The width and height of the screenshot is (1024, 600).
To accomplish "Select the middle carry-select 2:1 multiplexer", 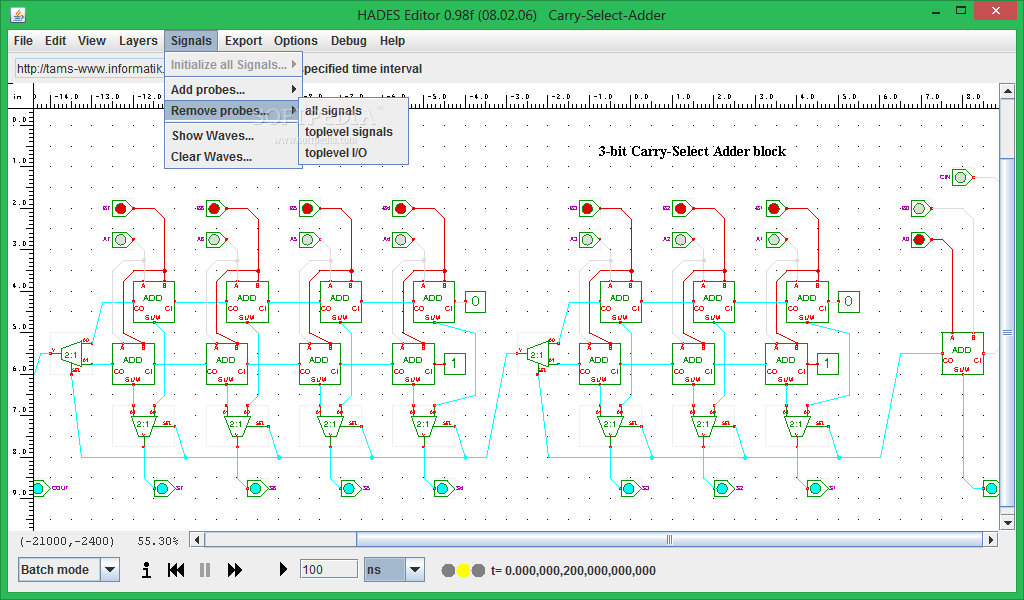I will click(x=537, y=355).
